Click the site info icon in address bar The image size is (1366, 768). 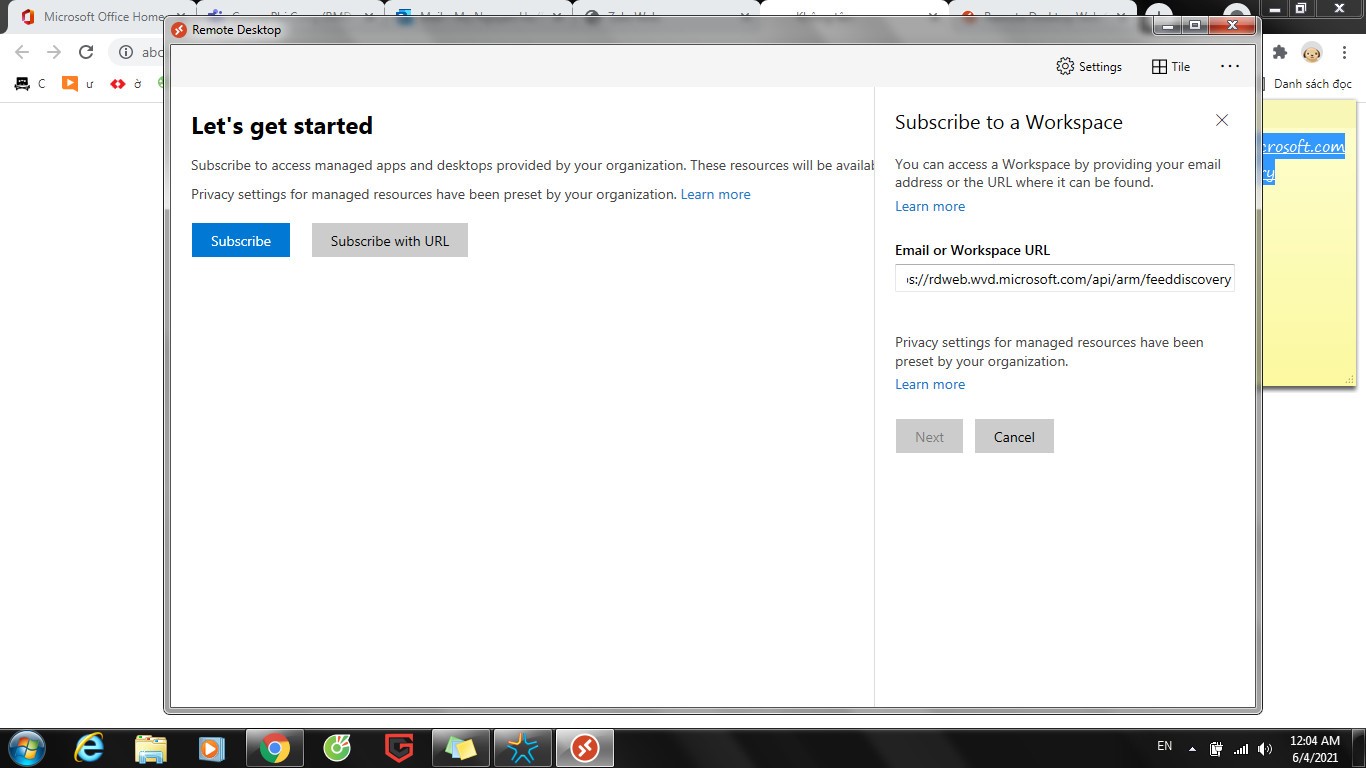[126, 52]
